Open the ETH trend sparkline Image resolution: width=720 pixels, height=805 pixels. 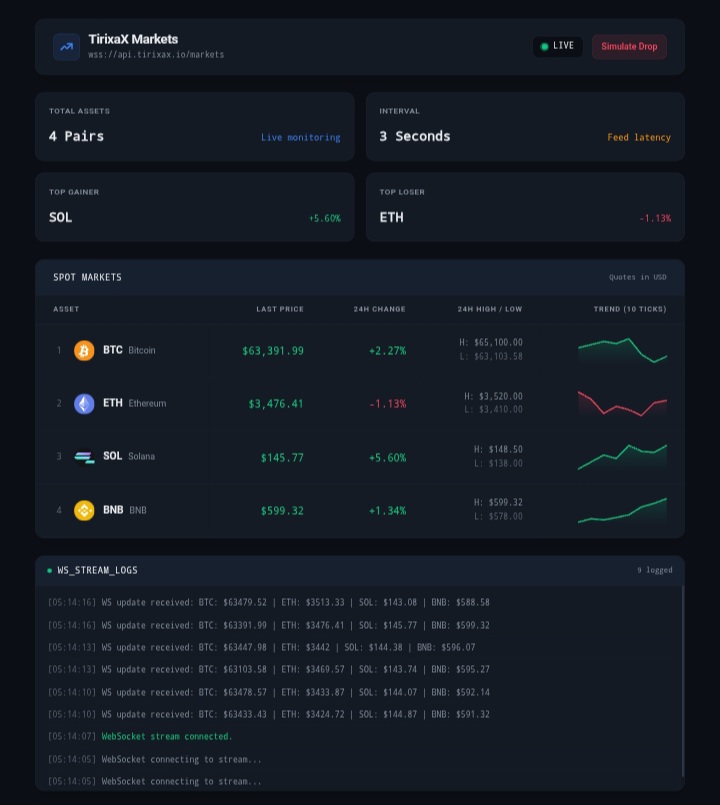coord(622,404)
